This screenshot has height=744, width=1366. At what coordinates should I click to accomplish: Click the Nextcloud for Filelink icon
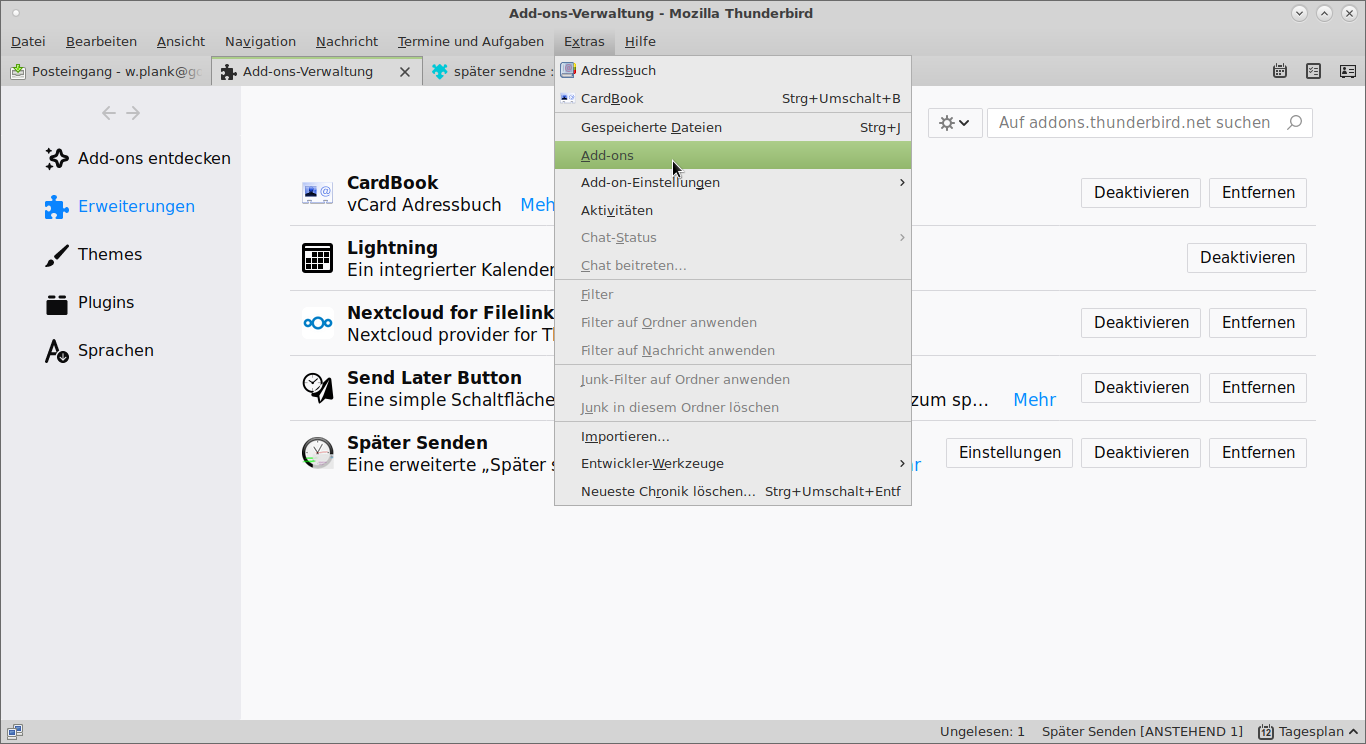318,323
